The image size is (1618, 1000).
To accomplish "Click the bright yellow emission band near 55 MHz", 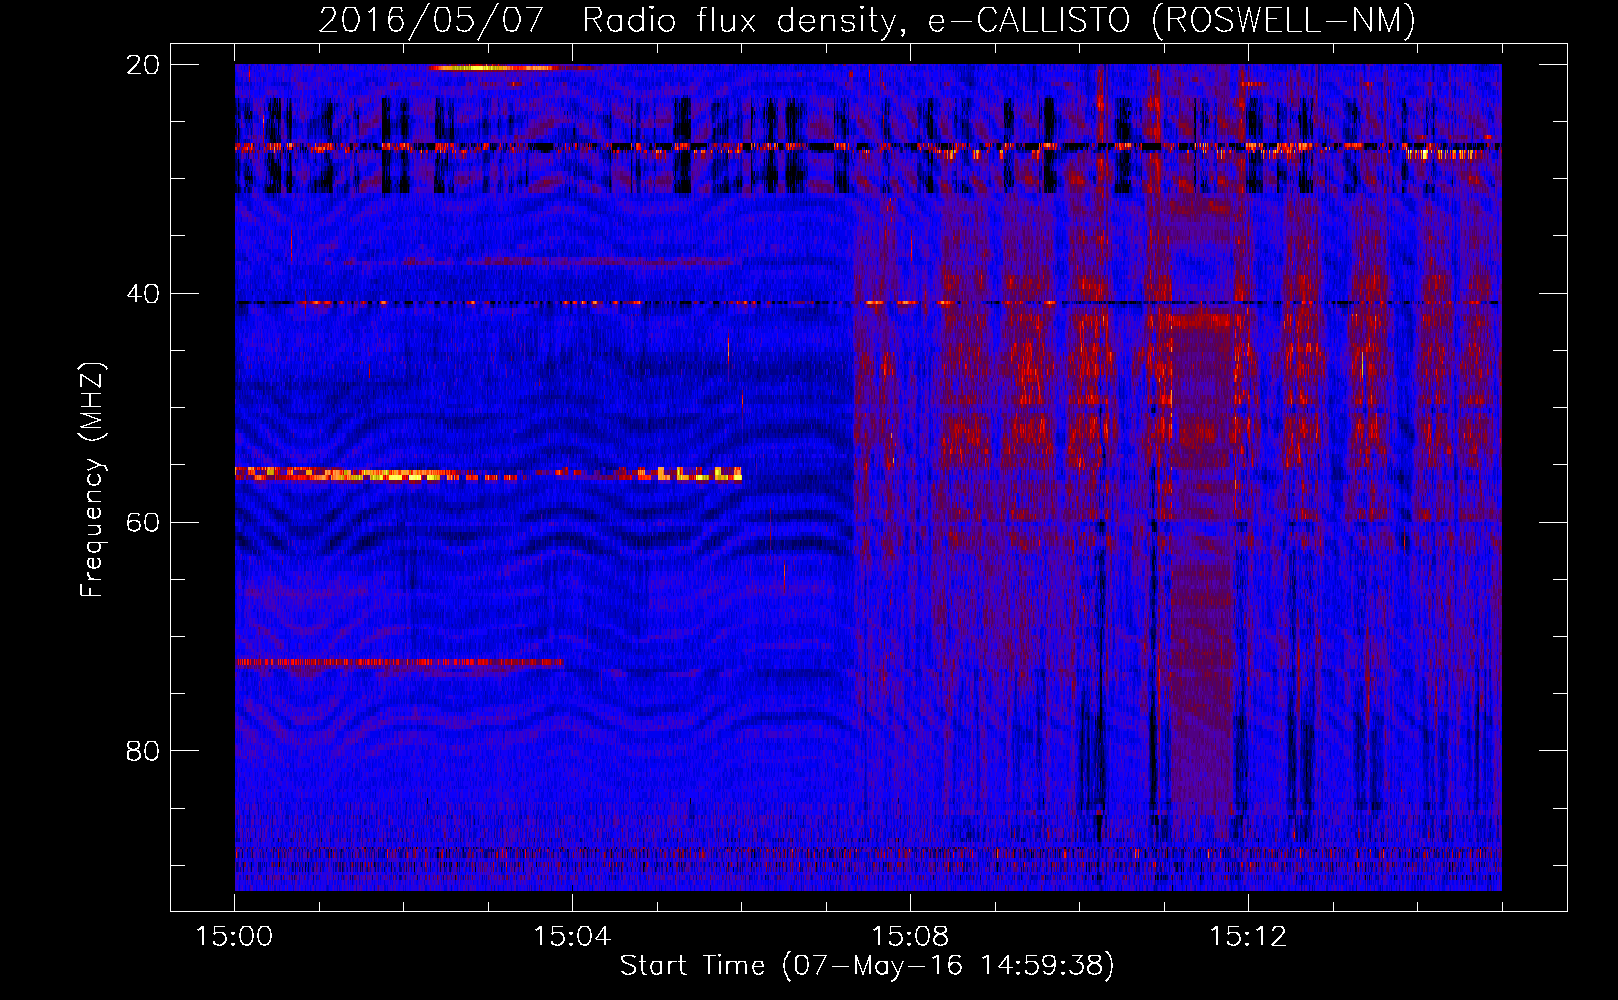I will tap(488, 474).
